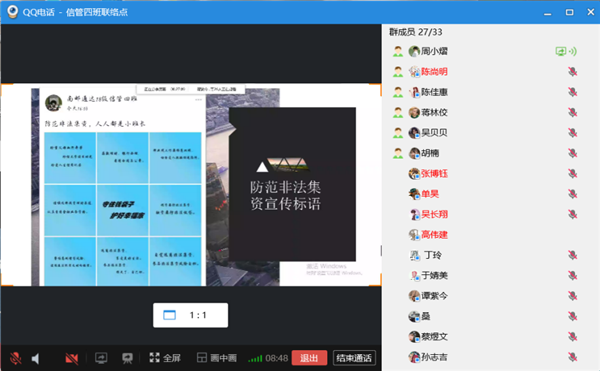
Task: Click the green signal strength bars
Action: [255, 358]
